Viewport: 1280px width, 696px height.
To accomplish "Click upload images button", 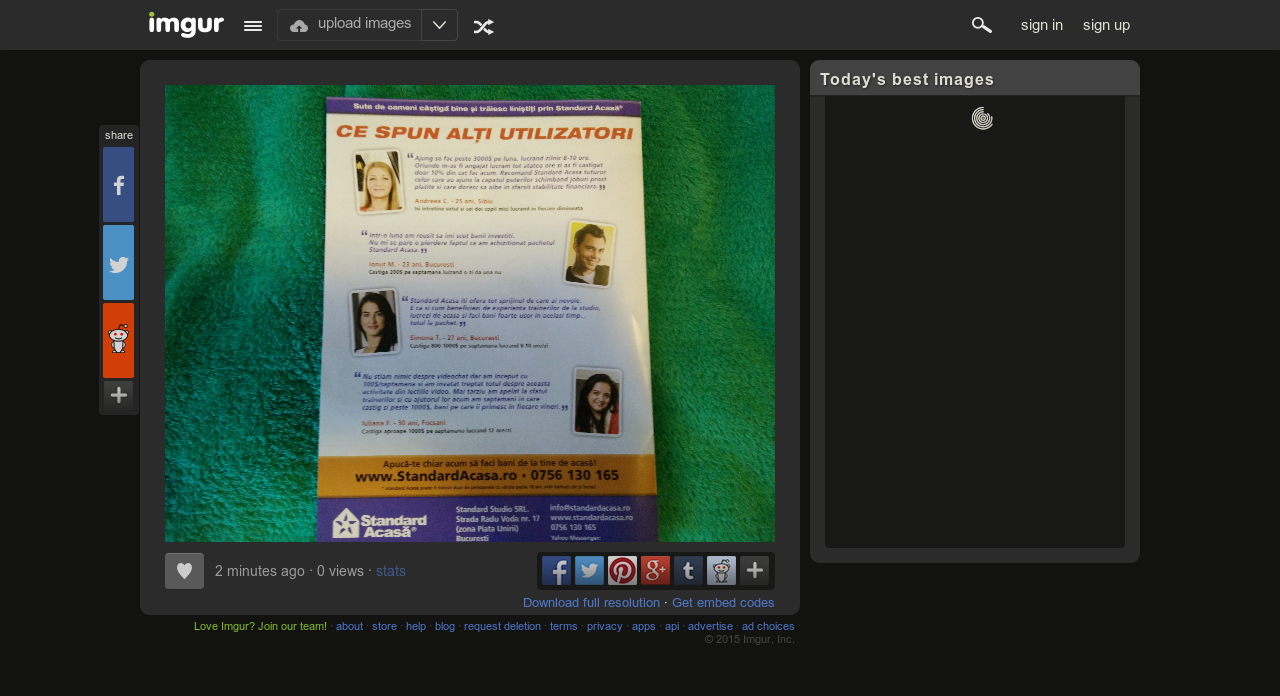I will tap(350, 25).
